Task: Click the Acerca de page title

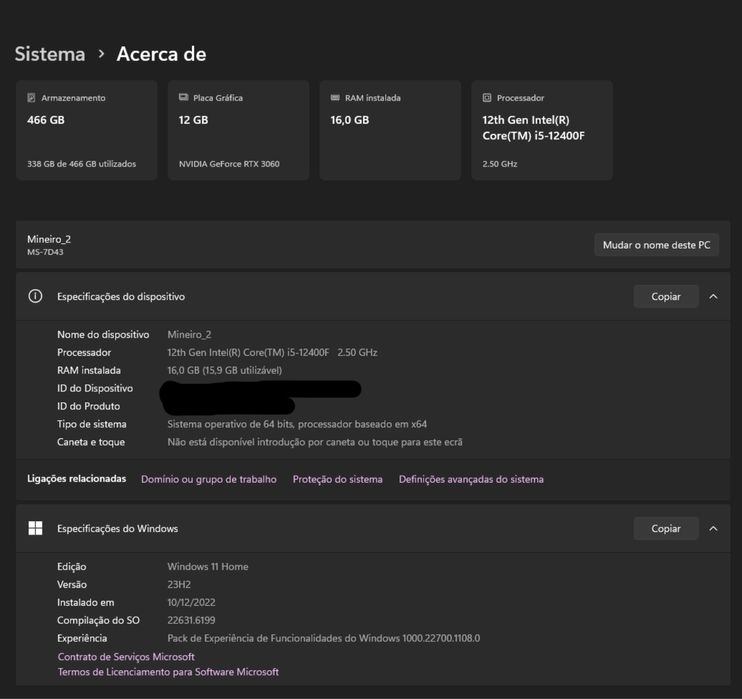Action: pyautogui.click(x=161, y=54)
